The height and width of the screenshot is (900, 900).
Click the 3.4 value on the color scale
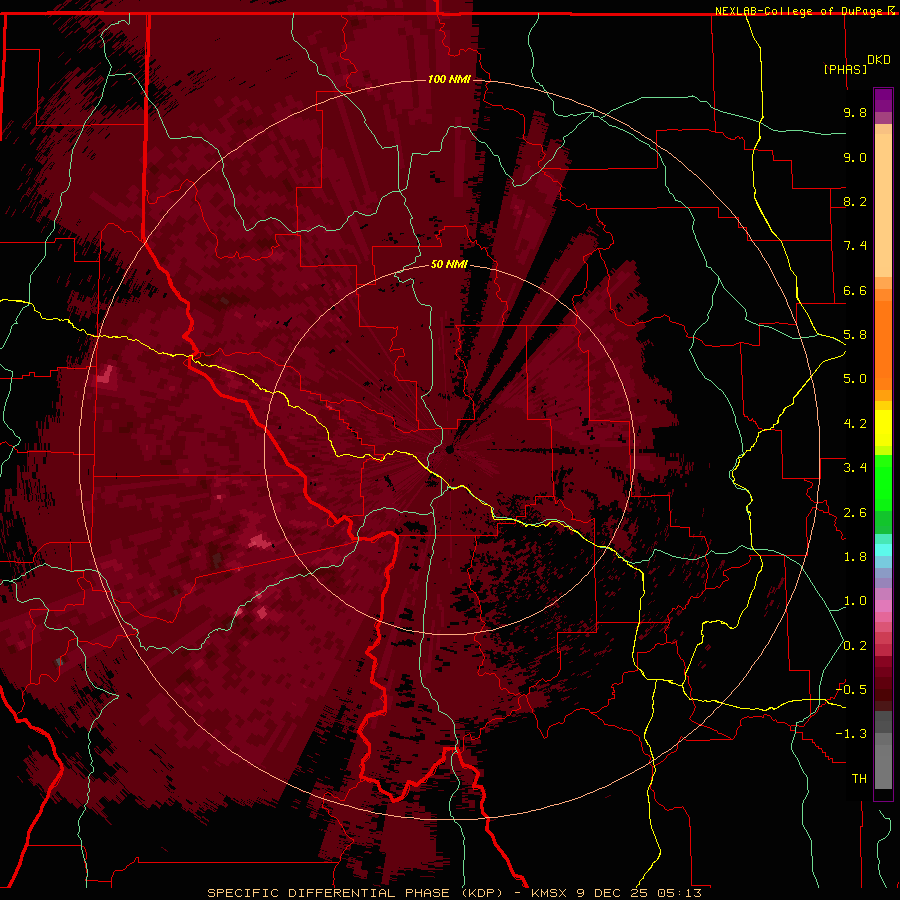click(x=855, y=468)
